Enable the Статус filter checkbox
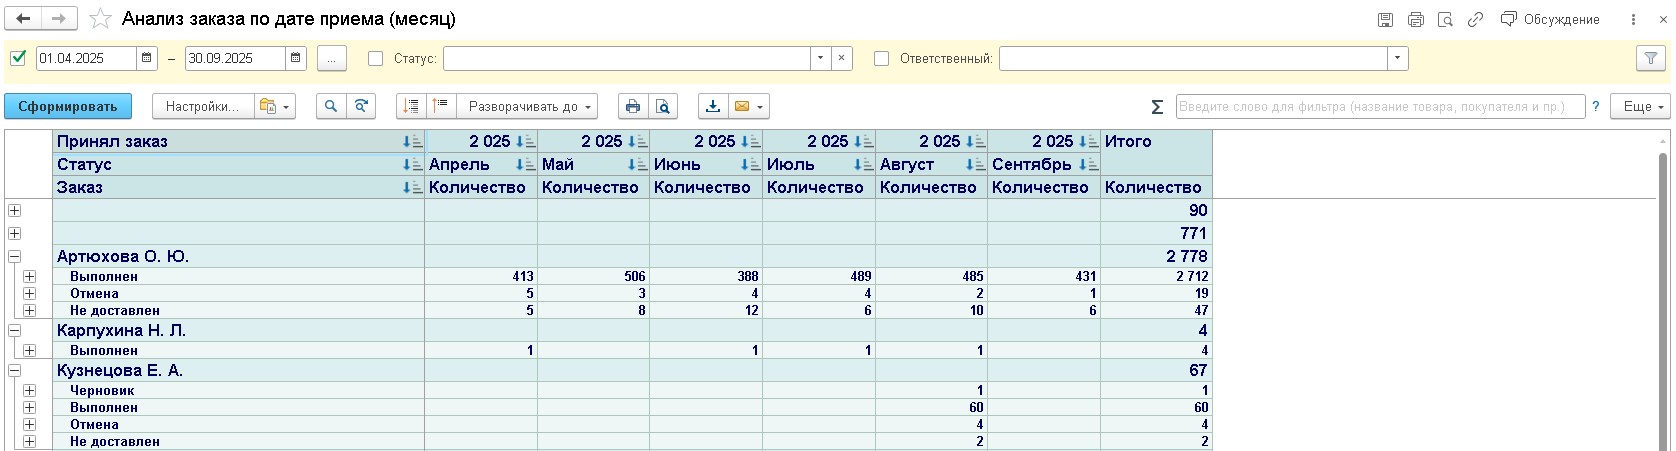The image size is (1676, 451). click(376, 59)
